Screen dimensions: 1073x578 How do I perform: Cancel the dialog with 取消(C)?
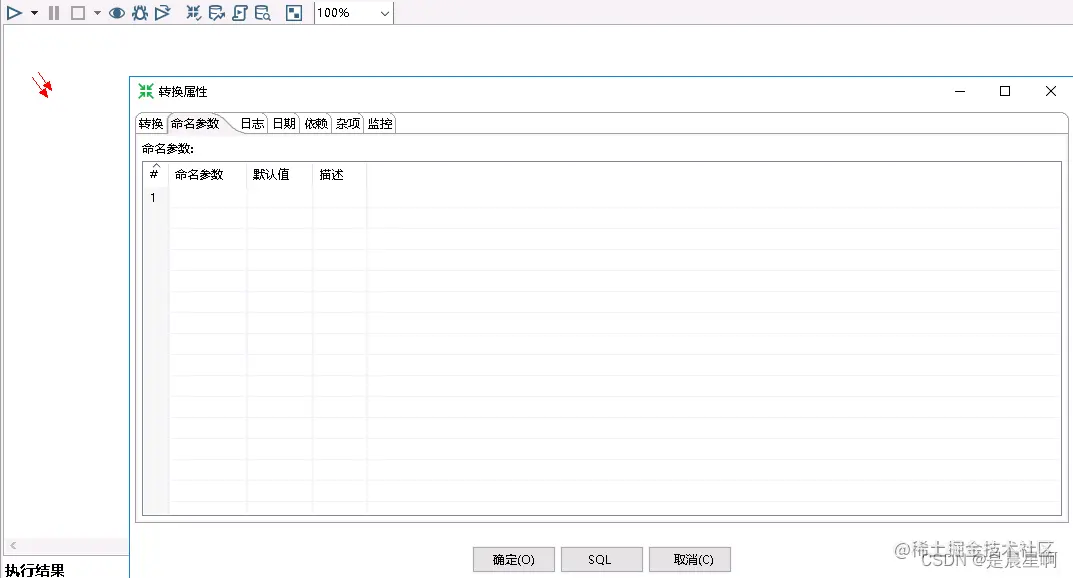click(x=690, y=560)
